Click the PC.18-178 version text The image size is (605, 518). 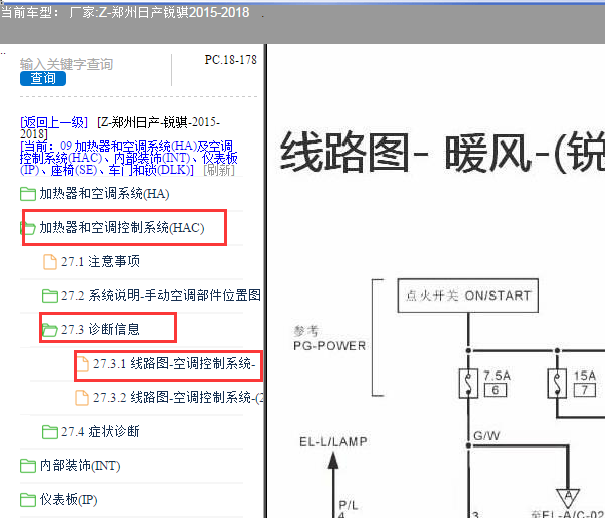[x=230, y=60]
